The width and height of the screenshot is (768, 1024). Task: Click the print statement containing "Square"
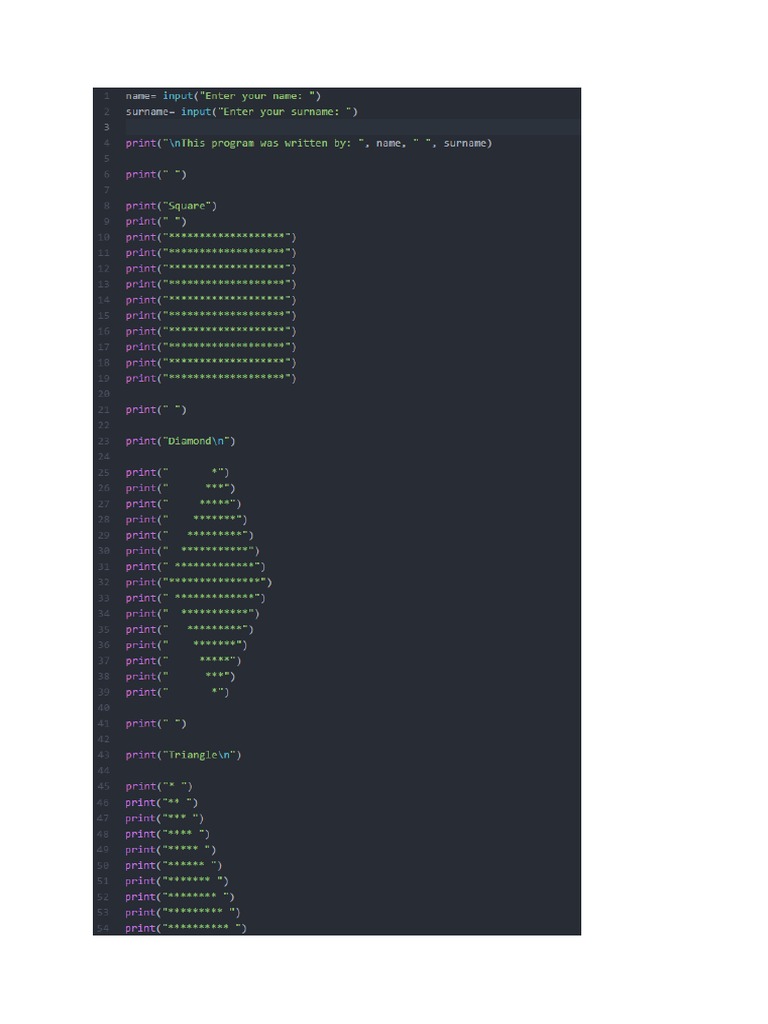tap(171, 206)
